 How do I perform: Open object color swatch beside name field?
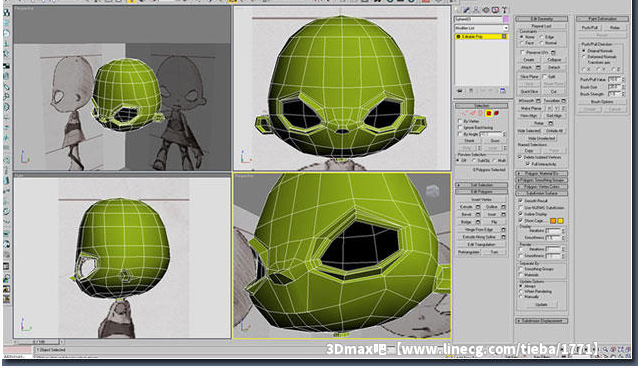click(506, 19)
